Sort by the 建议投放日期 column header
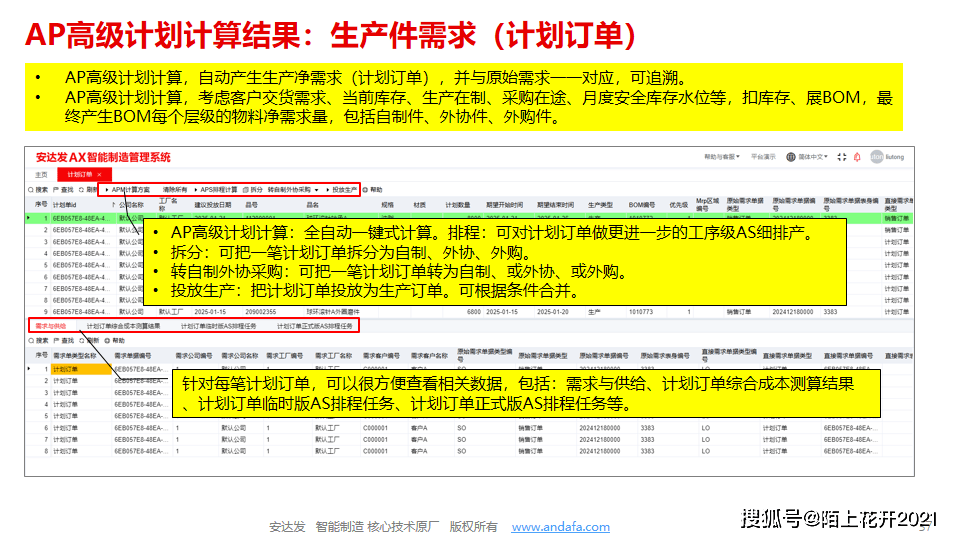 point(213,205)
